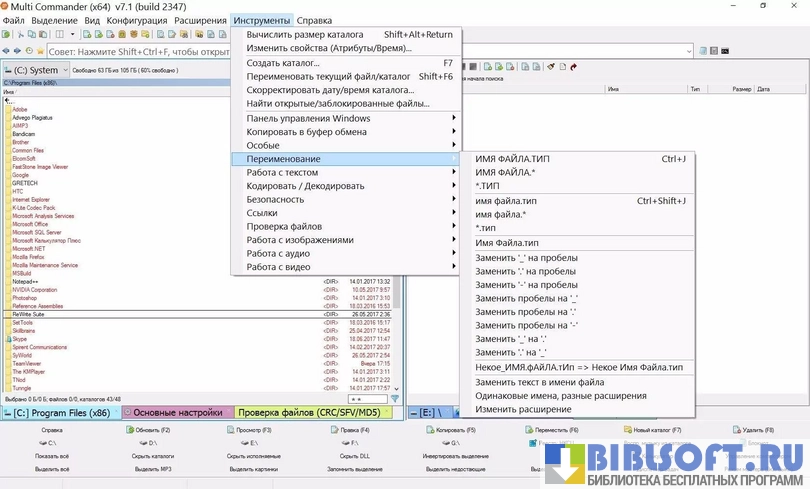The image size is (810, 489).
Task: Switch to the Основные настройки tab
Action: [178, 413]
